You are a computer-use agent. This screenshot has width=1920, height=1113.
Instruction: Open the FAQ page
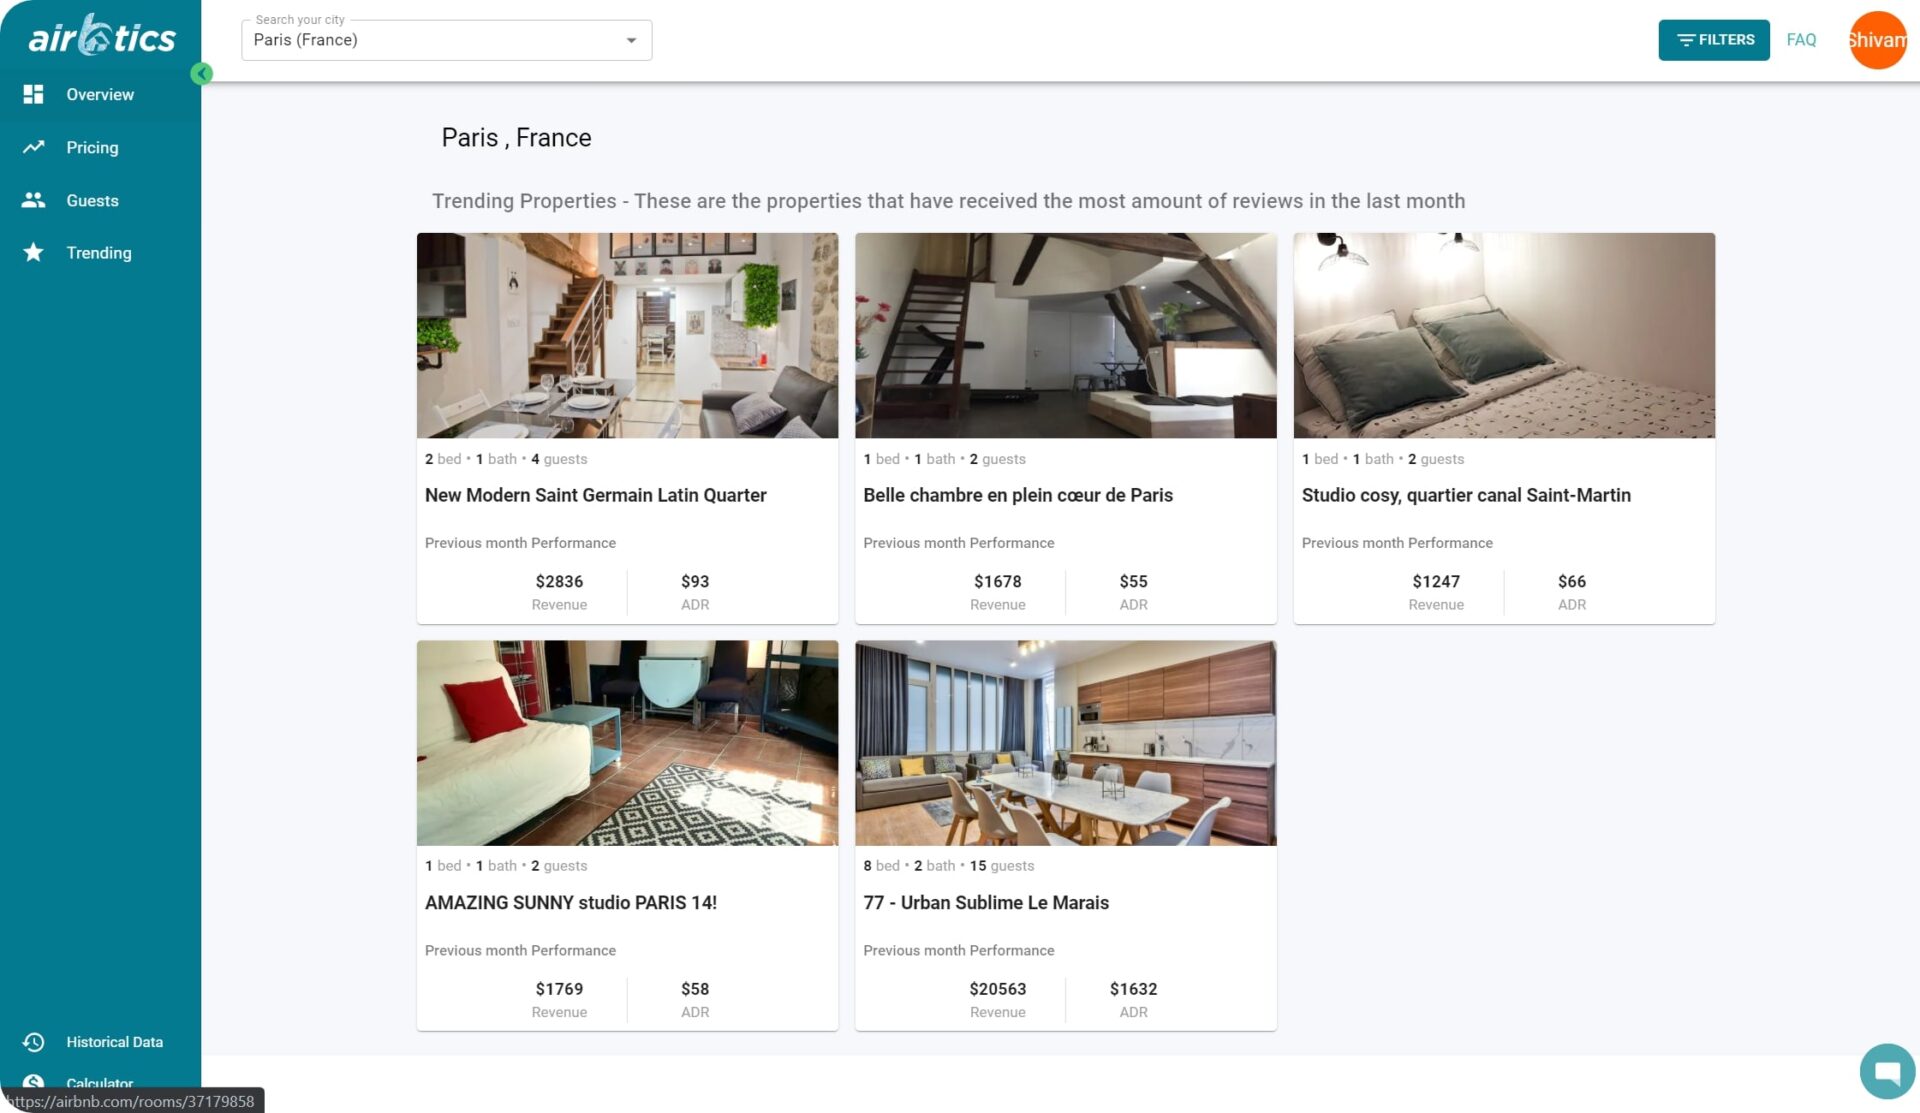[1801, 40]
